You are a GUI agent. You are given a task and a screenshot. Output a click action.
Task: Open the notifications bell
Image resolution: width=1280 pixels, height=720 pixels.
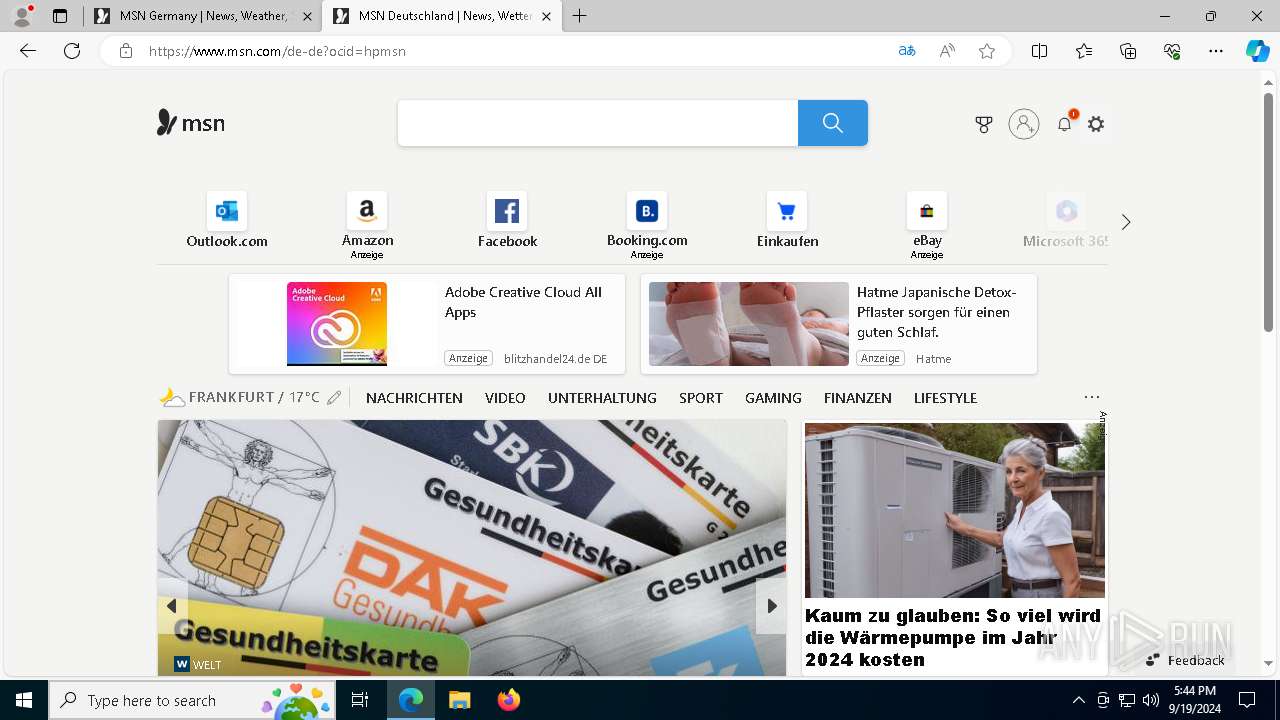click(1065, 124)
